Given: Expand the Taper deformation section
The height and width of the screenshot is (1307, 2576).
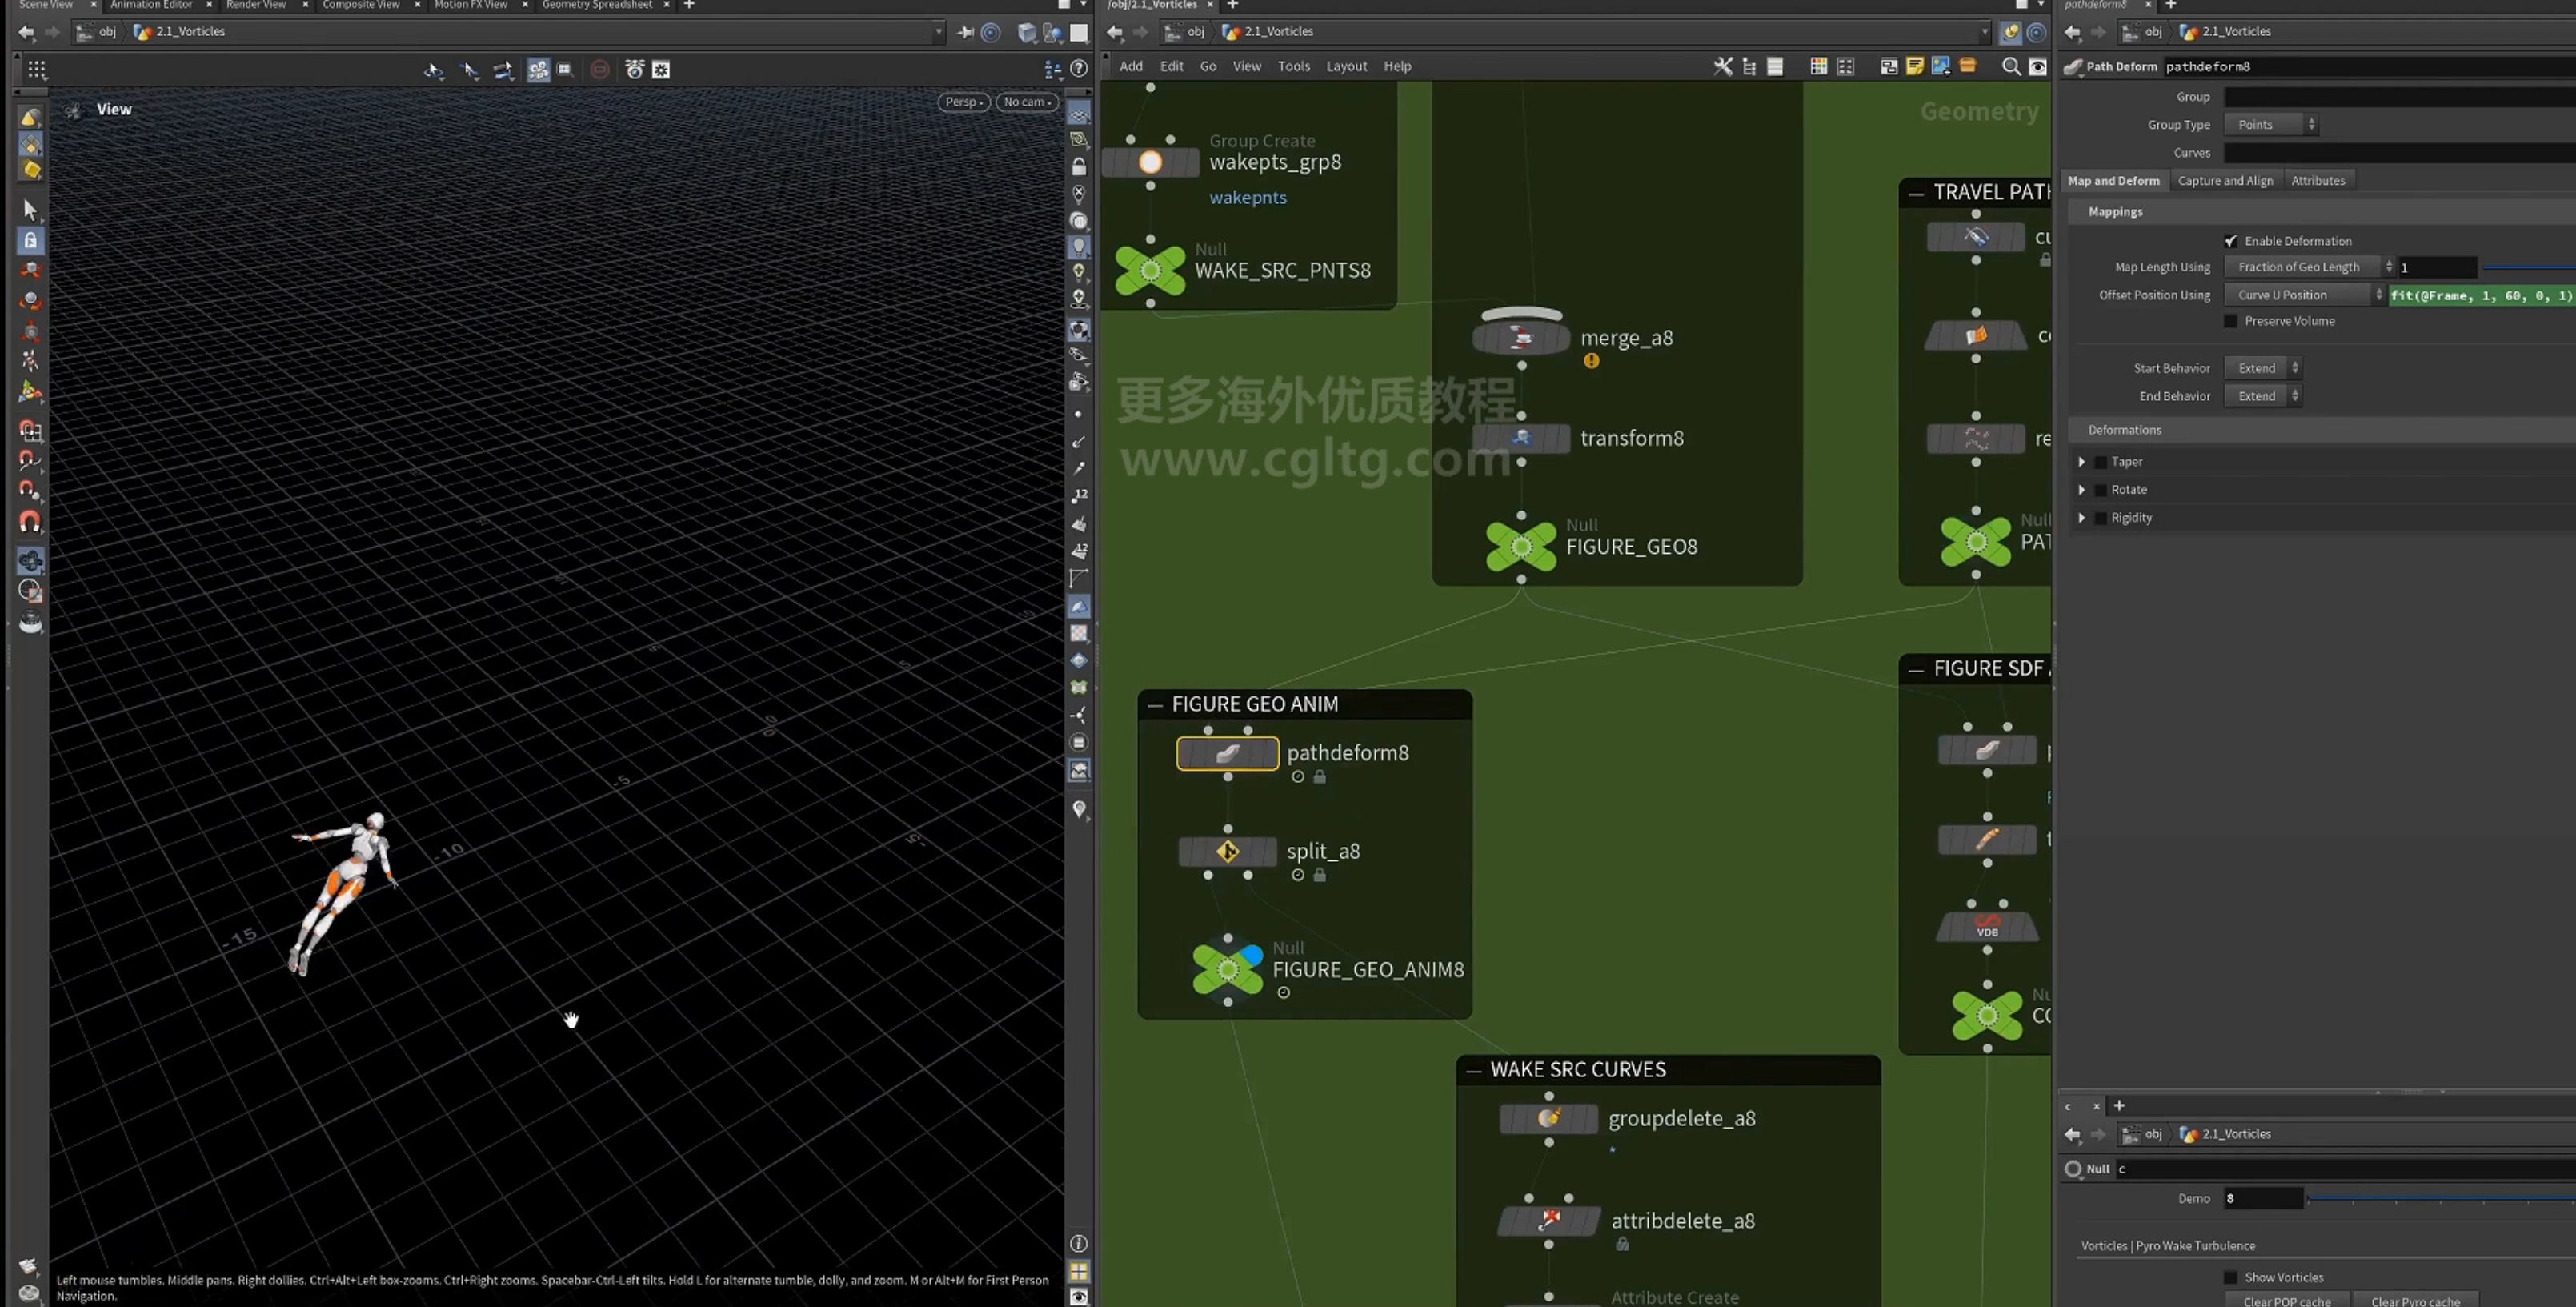Looking at the screenshot, I should pyautogui.click(x=2082, y=462).
